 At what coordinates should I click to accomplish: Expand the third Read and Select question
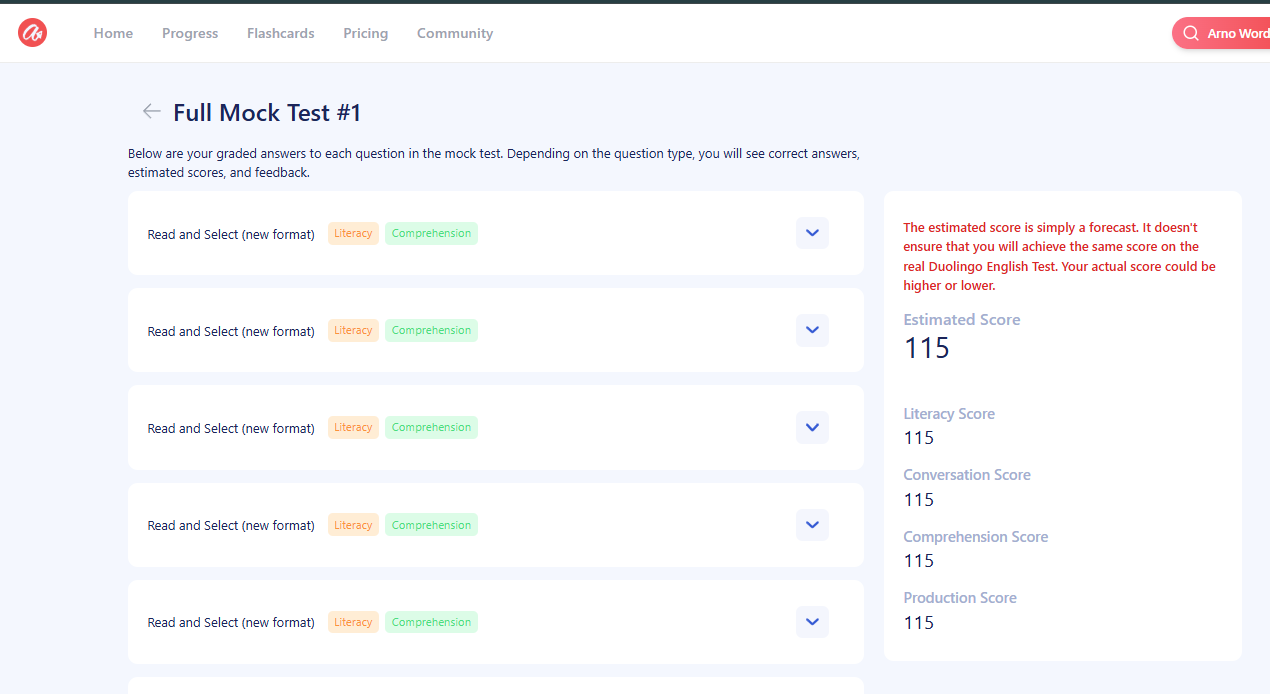[x=812, y=427]
